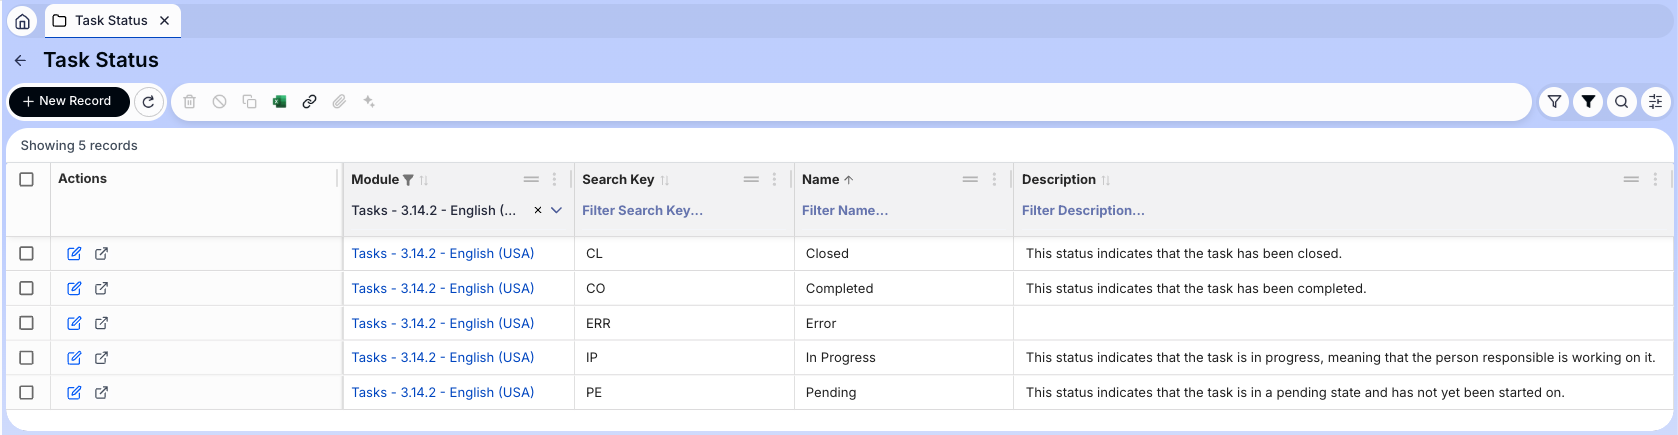Open the Pending record in new view
The height and width of the screenshot is (435, 1678).
coord(101,393)
